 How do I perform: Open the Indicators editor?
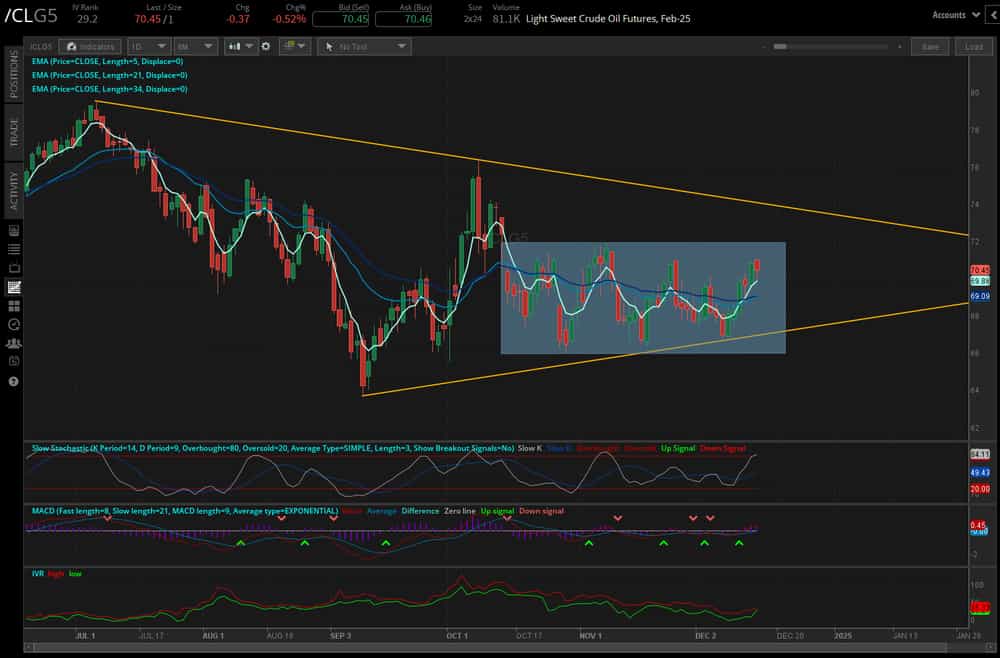pyautogui.click(x=90, y=46)
